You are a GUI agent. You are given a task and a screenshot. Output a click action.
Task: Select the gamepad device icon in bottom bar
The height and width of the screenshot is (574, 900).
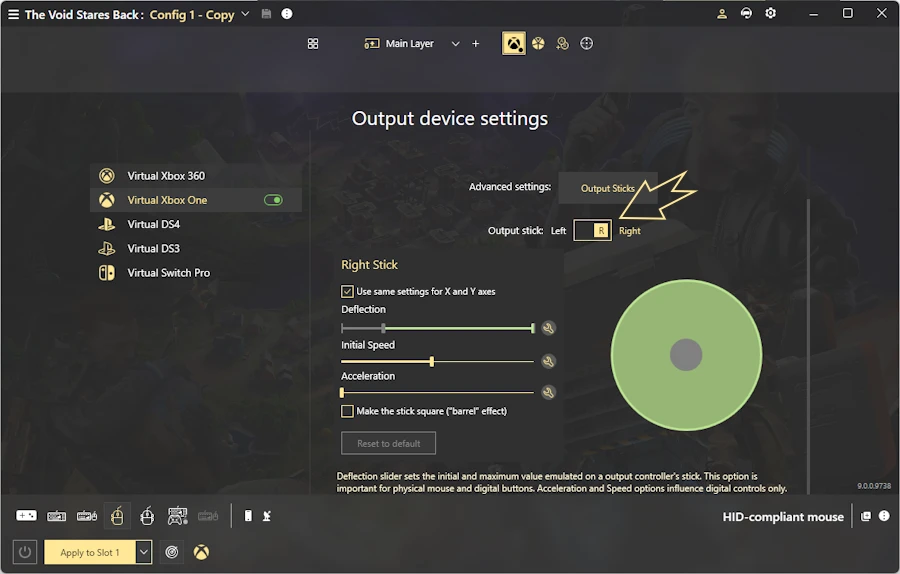(26, 515)
